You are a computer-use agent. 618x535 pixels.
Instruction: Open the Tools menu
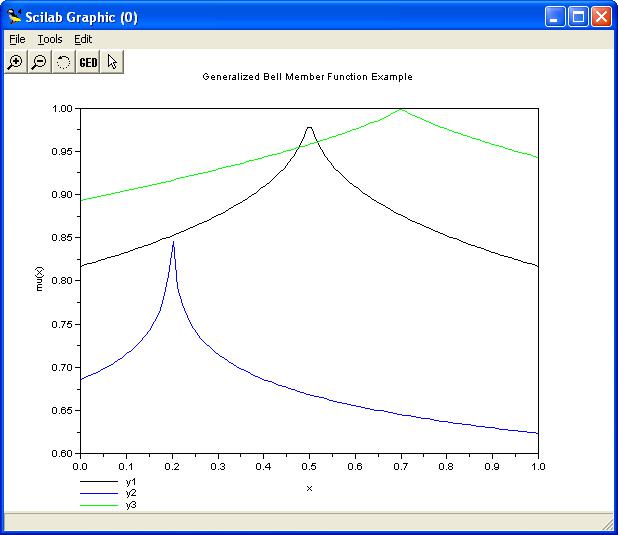pyautogui.click(x=49, y=39)
